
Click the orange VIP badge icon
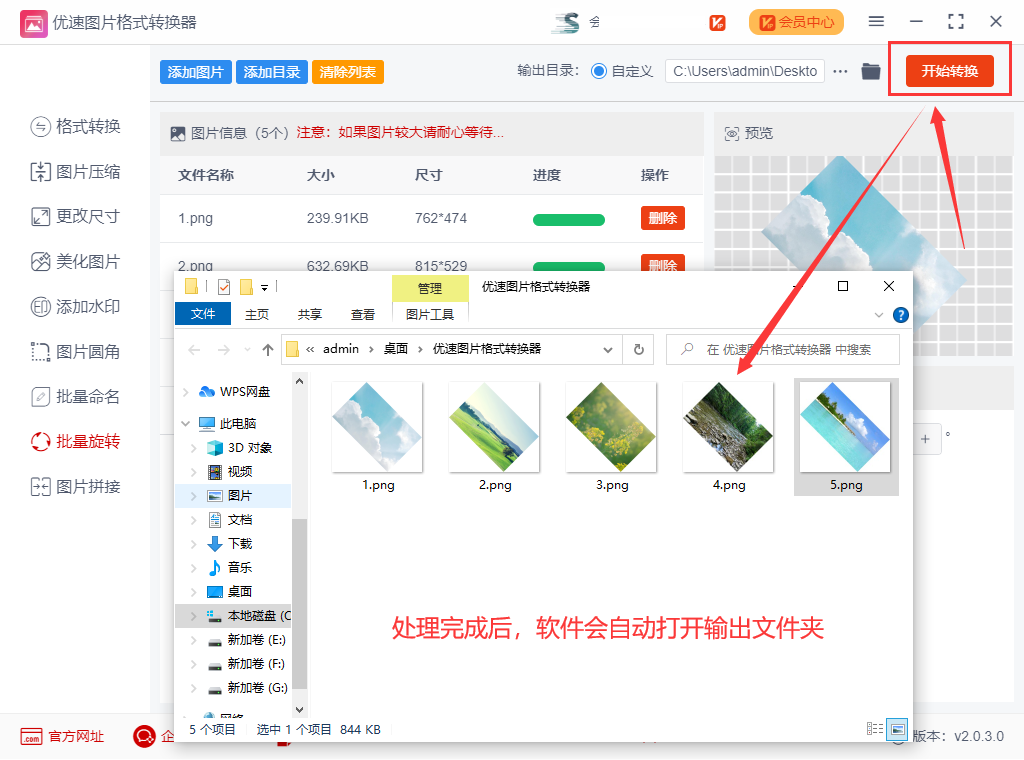[x=717, y=22]
